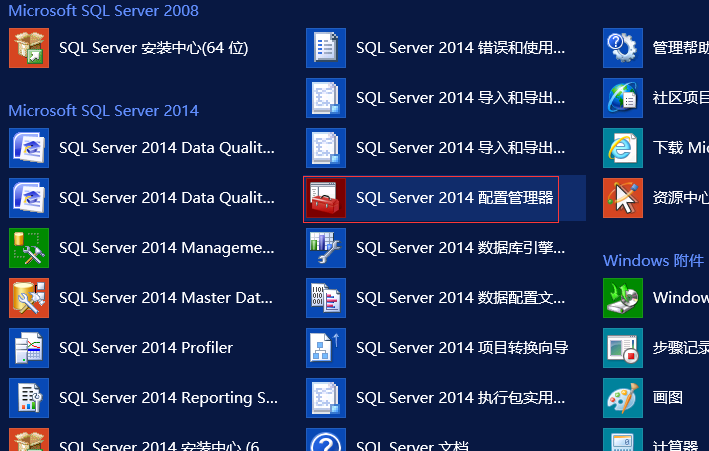Open the green Windows accessory disc icon
709x451 pixels.
(623, 298)
